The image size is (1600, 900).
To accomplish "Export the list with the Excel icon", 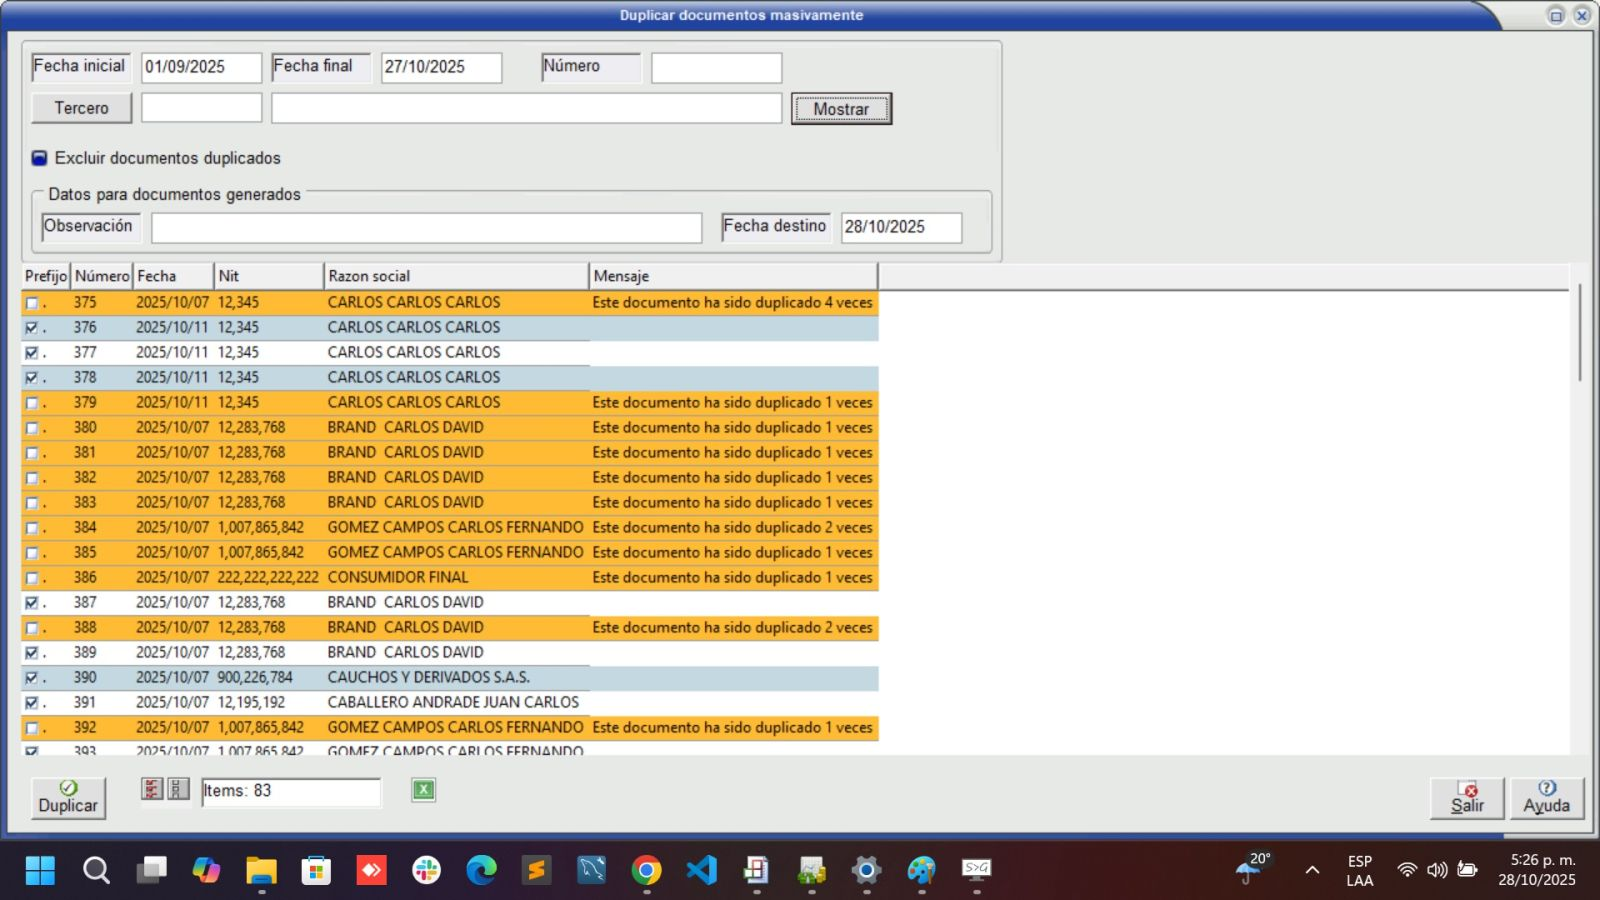I will coord(424,790).
